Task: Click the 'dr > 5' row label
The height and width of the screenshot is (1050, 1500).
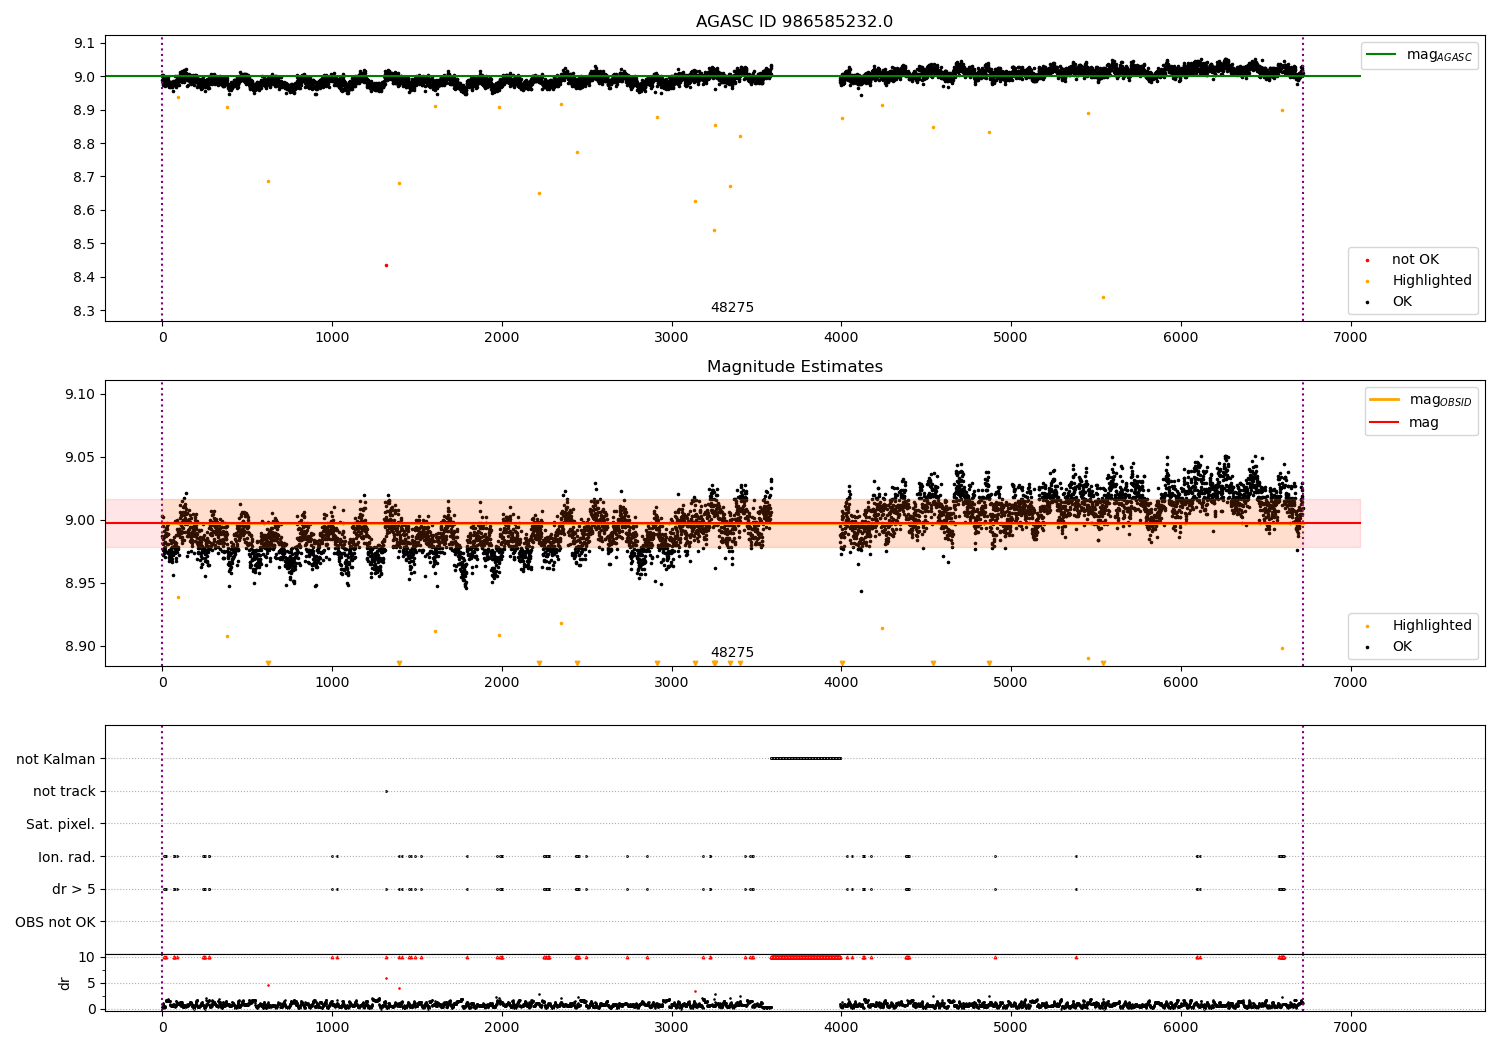Action: pyautogui.click(x=74, y=889)
